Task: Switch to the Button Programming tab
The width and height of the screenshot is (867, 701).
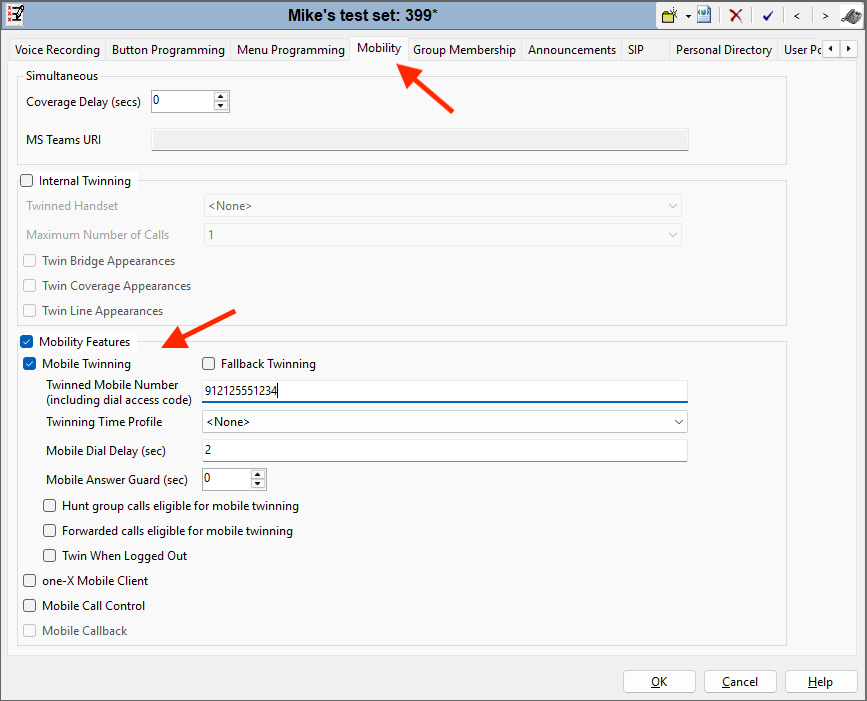Action: pyautogui.click(x=168, y=50)
